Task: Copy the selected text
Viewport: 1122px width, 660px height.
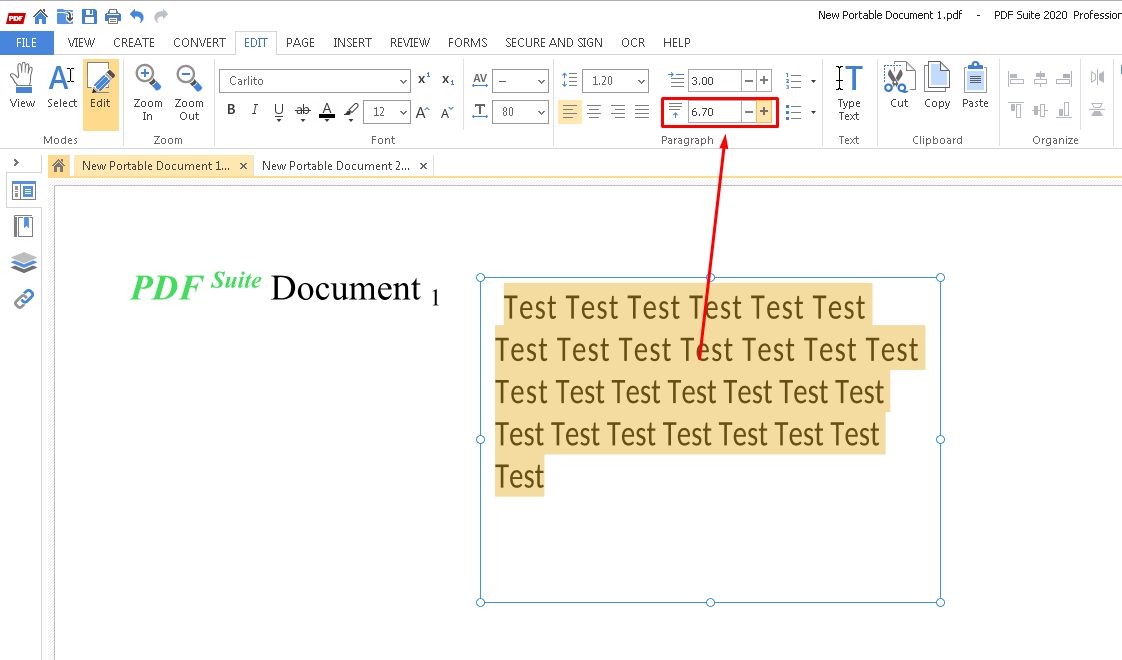Action: point(937,85)
